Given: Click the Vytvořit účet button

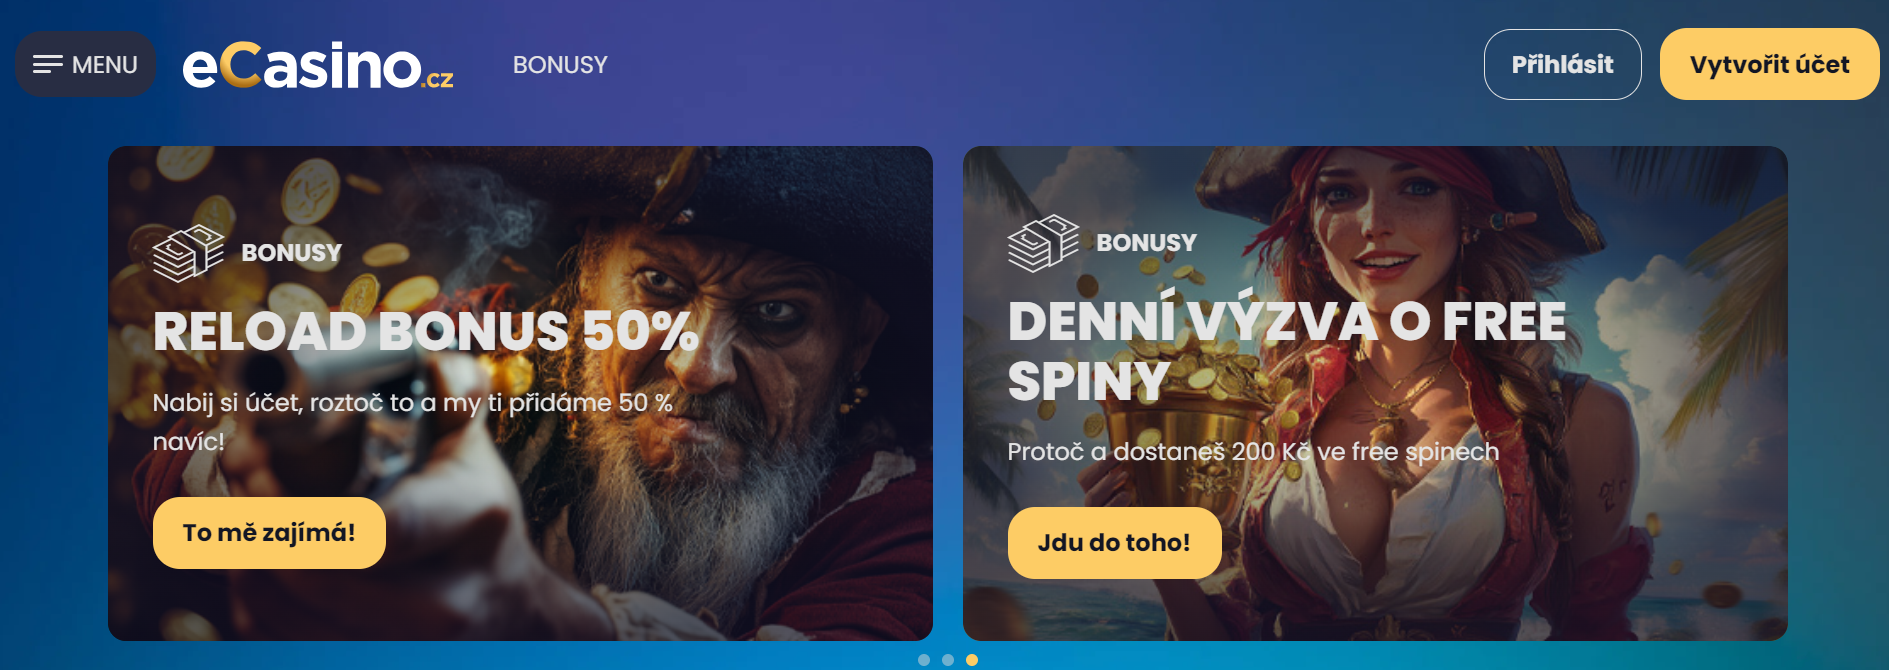Looking at the screenshot, I should coord(1769,64).
